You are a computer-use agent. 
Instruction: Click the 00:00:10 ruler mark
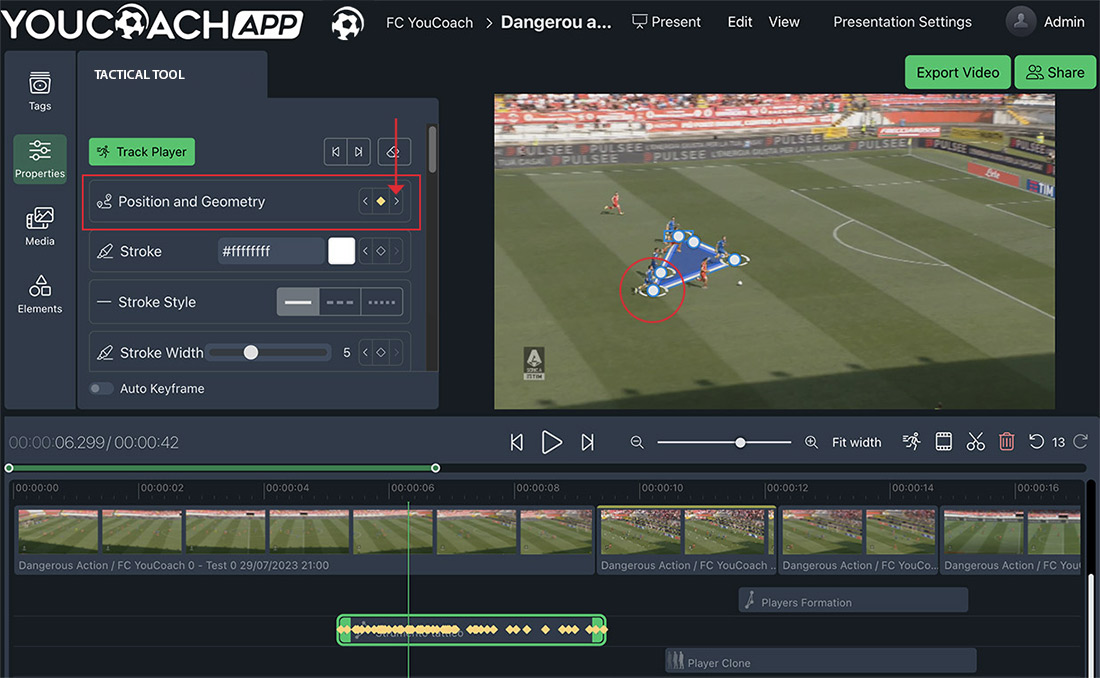click(x=662, y=488)
